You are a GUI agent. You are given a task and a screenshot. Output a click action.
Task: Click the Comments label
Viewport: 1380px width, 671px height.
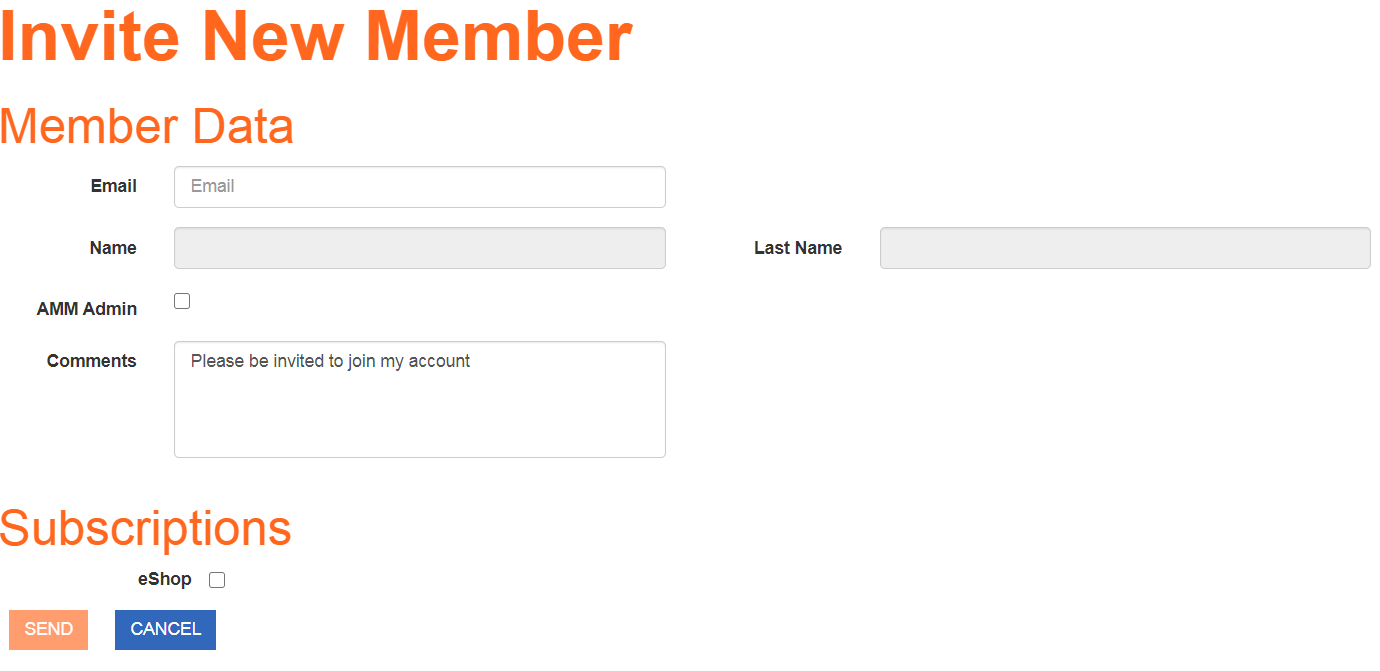tap(92, 361)
